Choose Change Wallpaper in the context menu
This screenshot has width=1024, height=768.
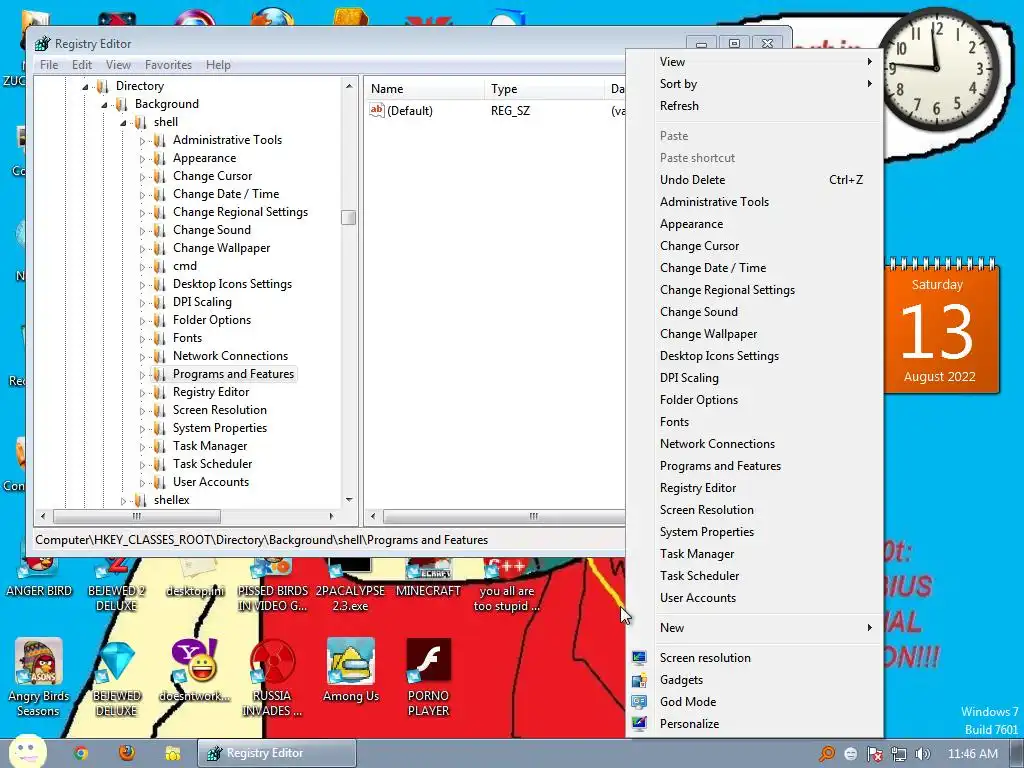pyautogui.click(x=754, y=334)
